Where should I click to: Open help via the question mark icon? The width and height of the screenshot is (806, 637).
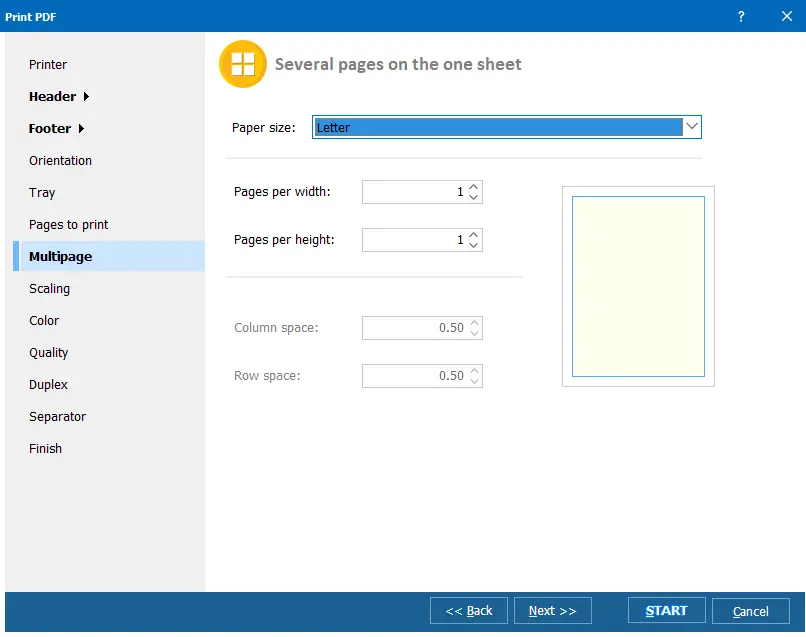coord(740,16)
